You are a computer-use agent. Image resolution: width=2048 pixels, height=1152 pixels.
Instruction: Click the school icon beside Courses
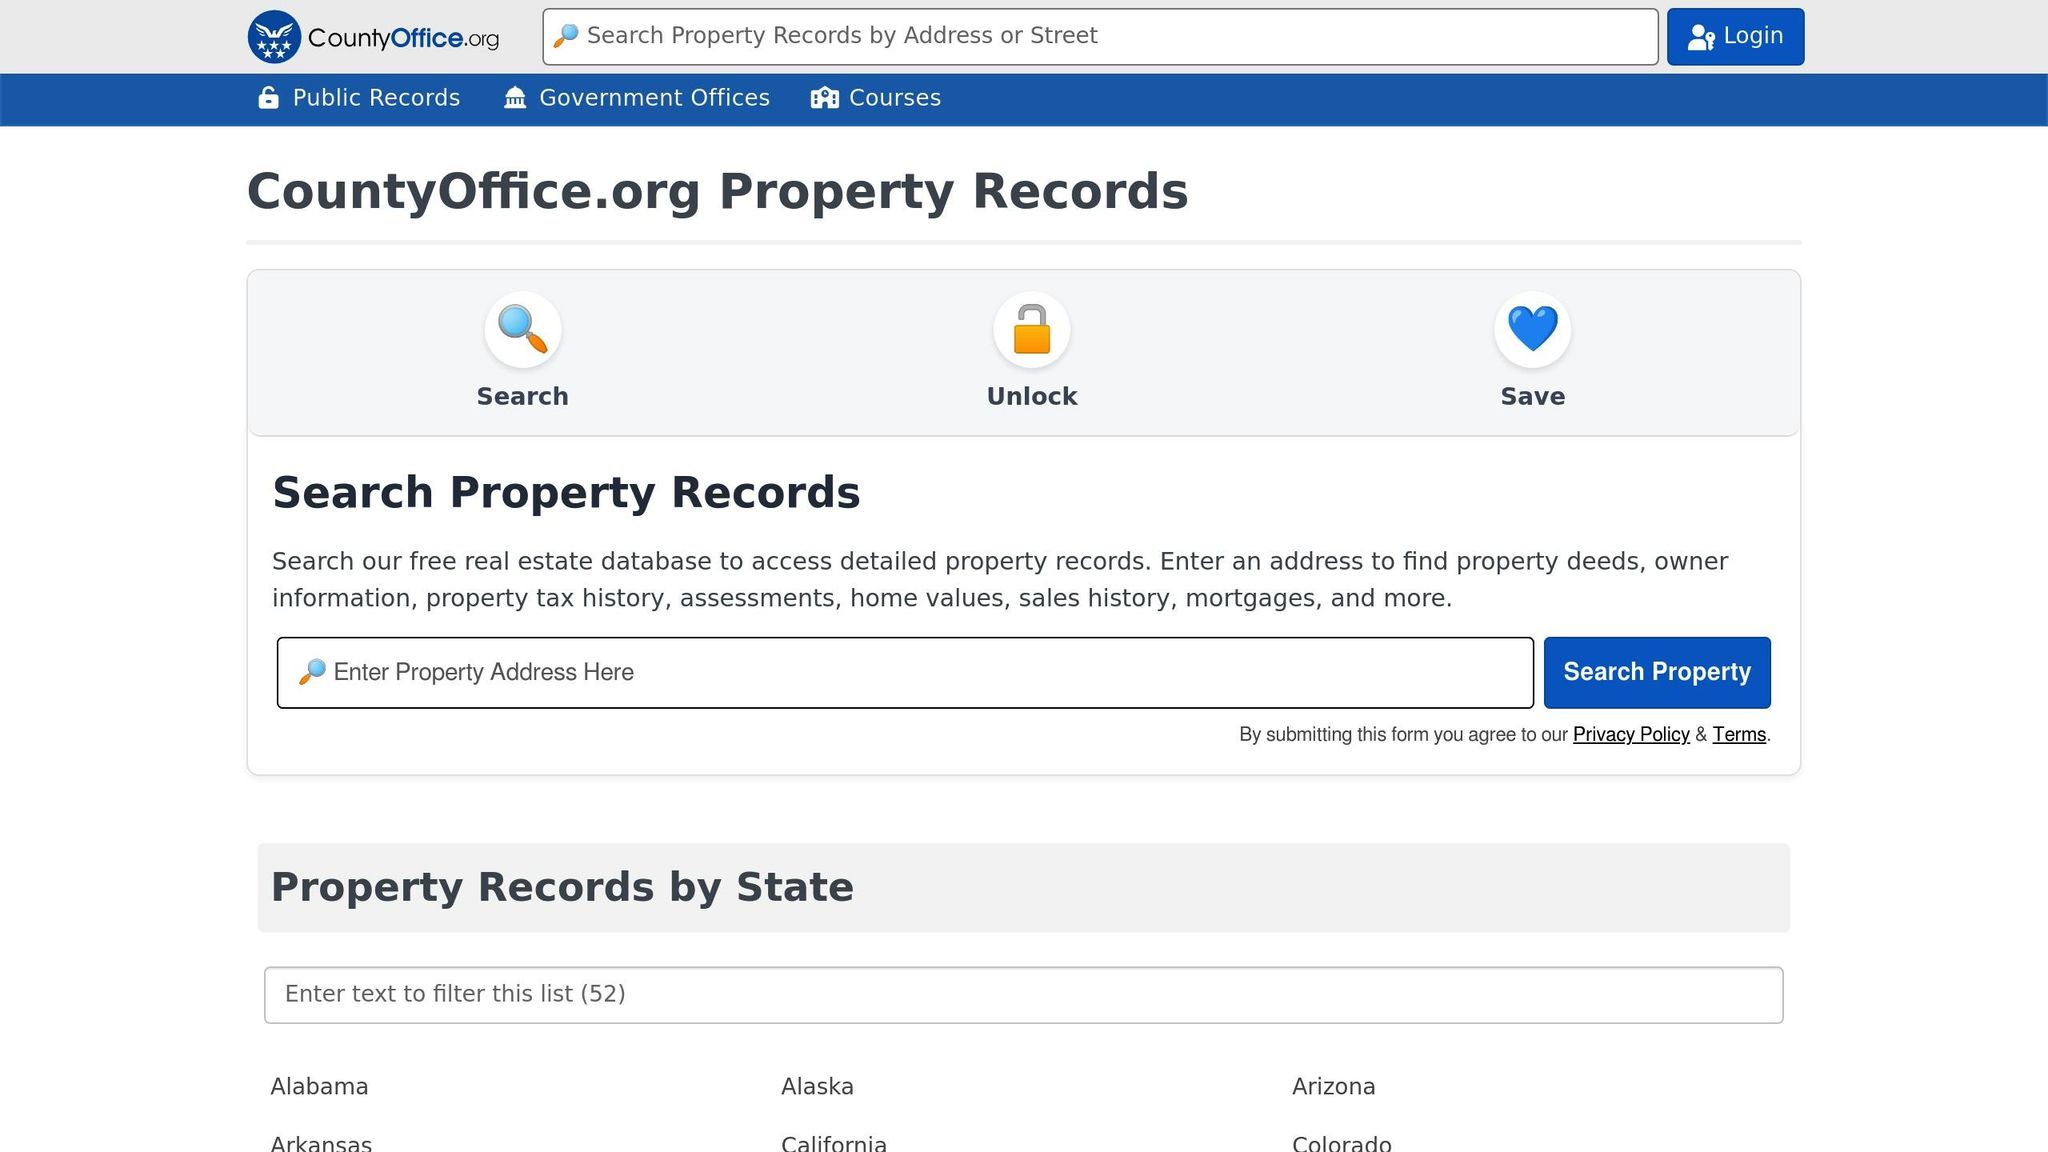(x=825, y=97)
